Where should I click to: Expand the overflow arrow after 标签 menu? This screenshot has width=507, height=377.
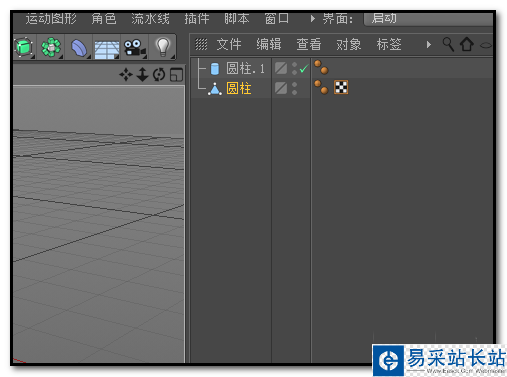point(429,44)
